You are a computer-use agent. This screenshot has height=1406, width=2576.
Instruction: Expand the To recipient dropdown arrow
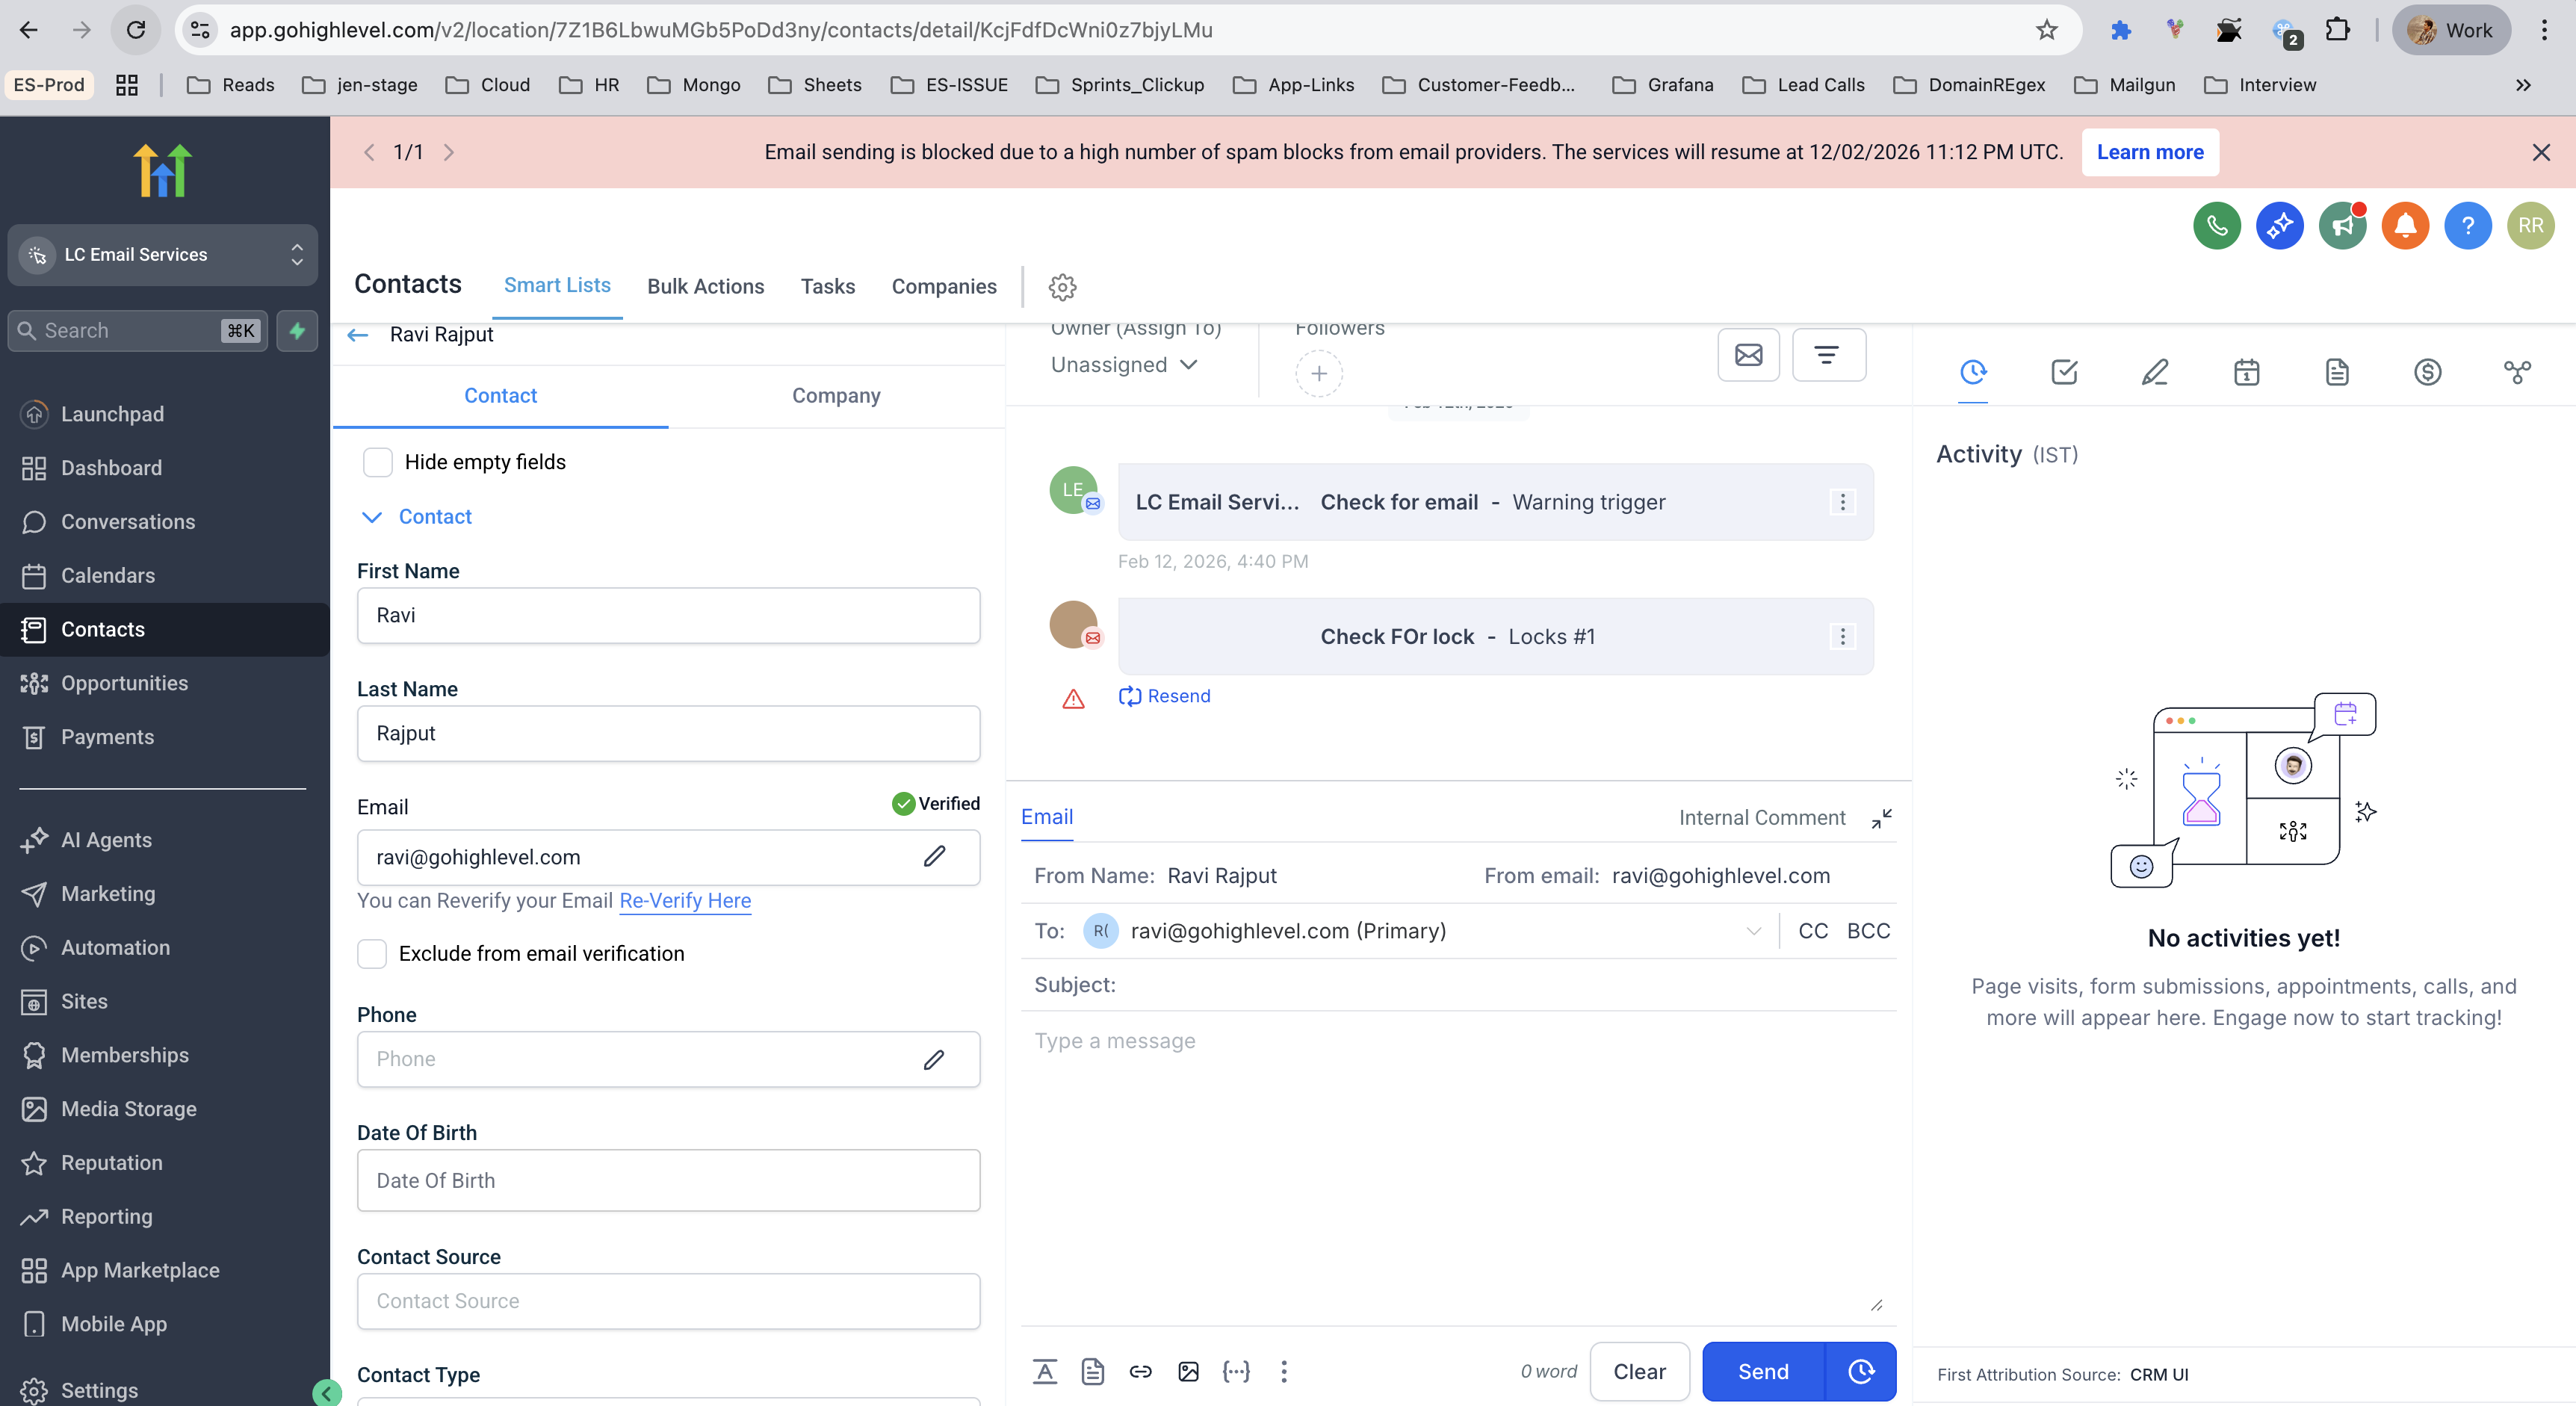click(1754, 931)
